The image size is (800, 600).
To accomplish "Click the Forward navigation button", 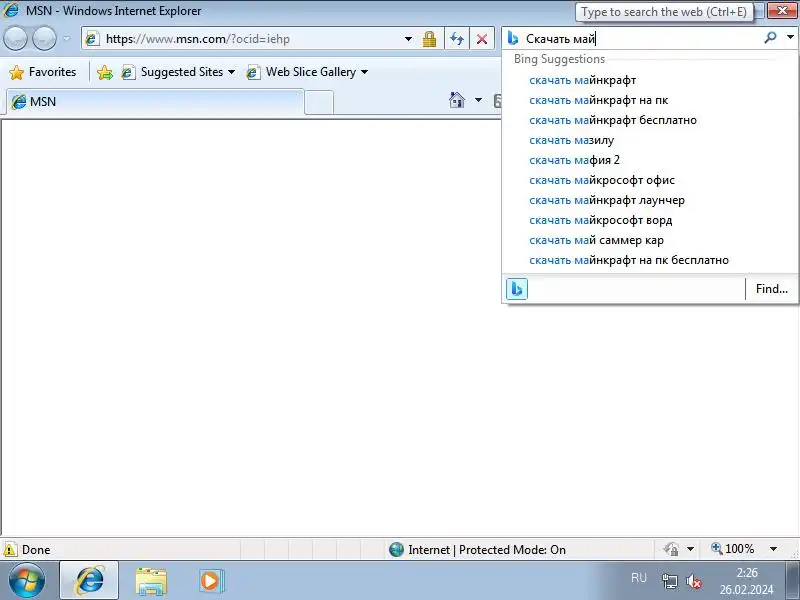I will click(x=44, y=38).
